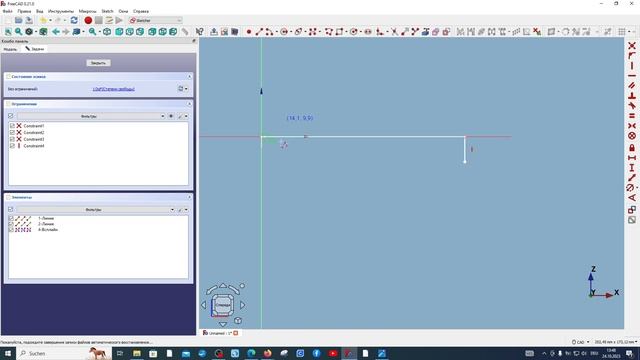This screenshot has height=360, width=640.
Task: Open CAD navigation style dropdown
Action: click(x=581, y=342)
